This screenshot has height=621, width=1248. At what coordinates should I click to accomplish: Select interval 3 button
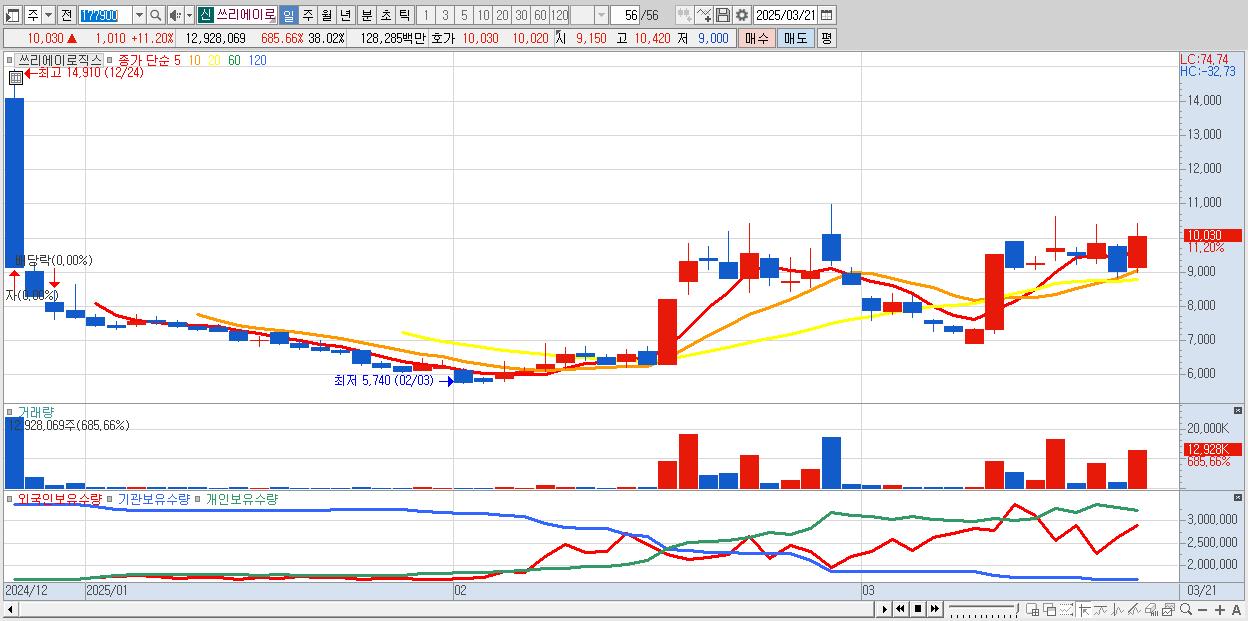click(445, 15)
